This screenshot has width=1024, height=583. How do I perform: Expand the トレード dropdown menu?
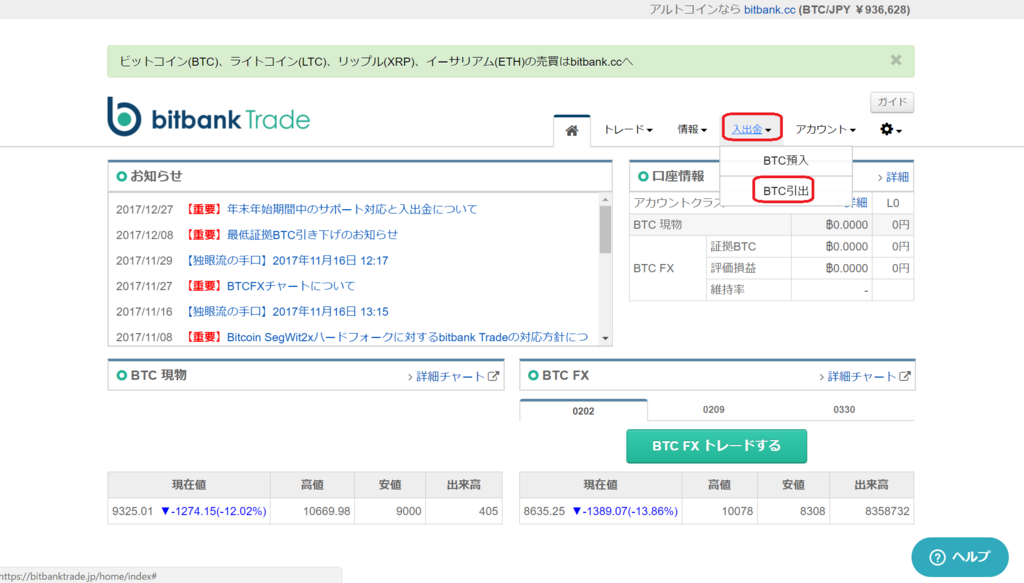click(628, 129)
